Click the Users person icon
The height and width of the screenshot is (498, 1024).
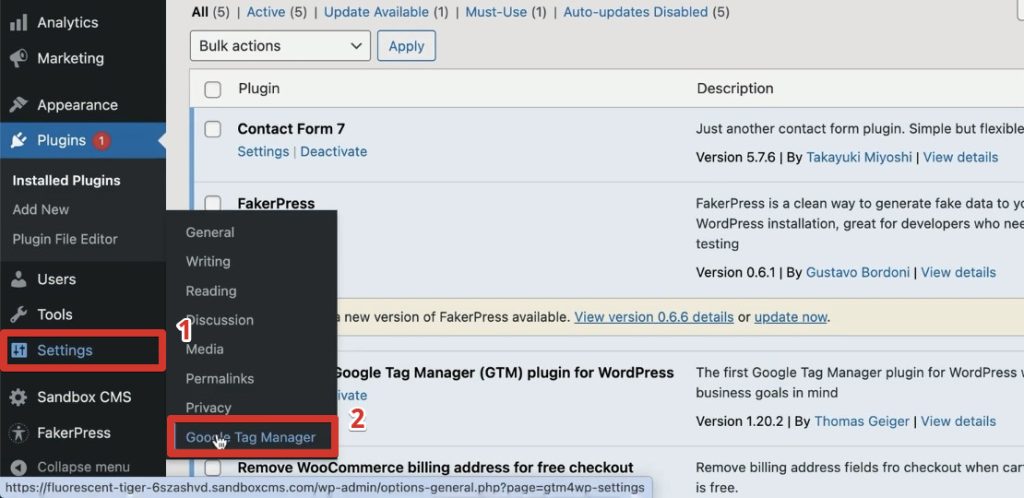[18, 279]
